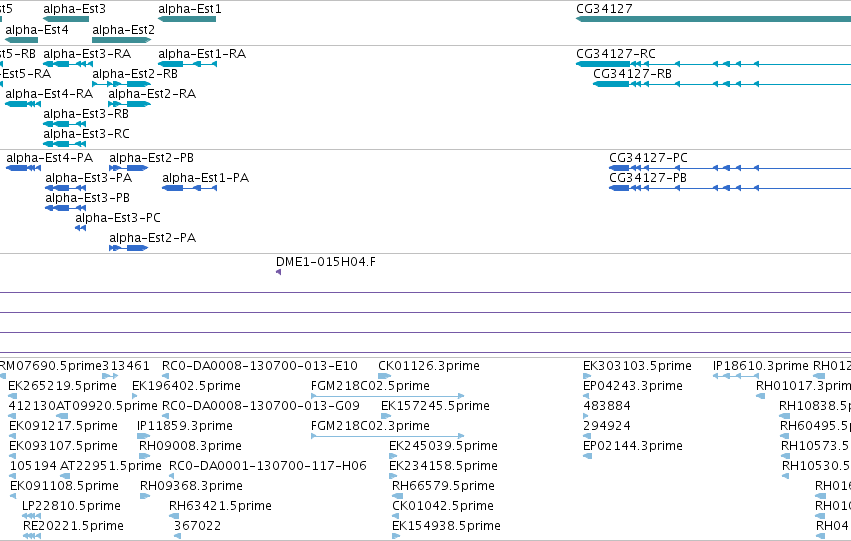Image resolution: width=851 pixels, height=541 pixels.
Task: Select the alpha-Est3 gene label
Action: [74, 9]
